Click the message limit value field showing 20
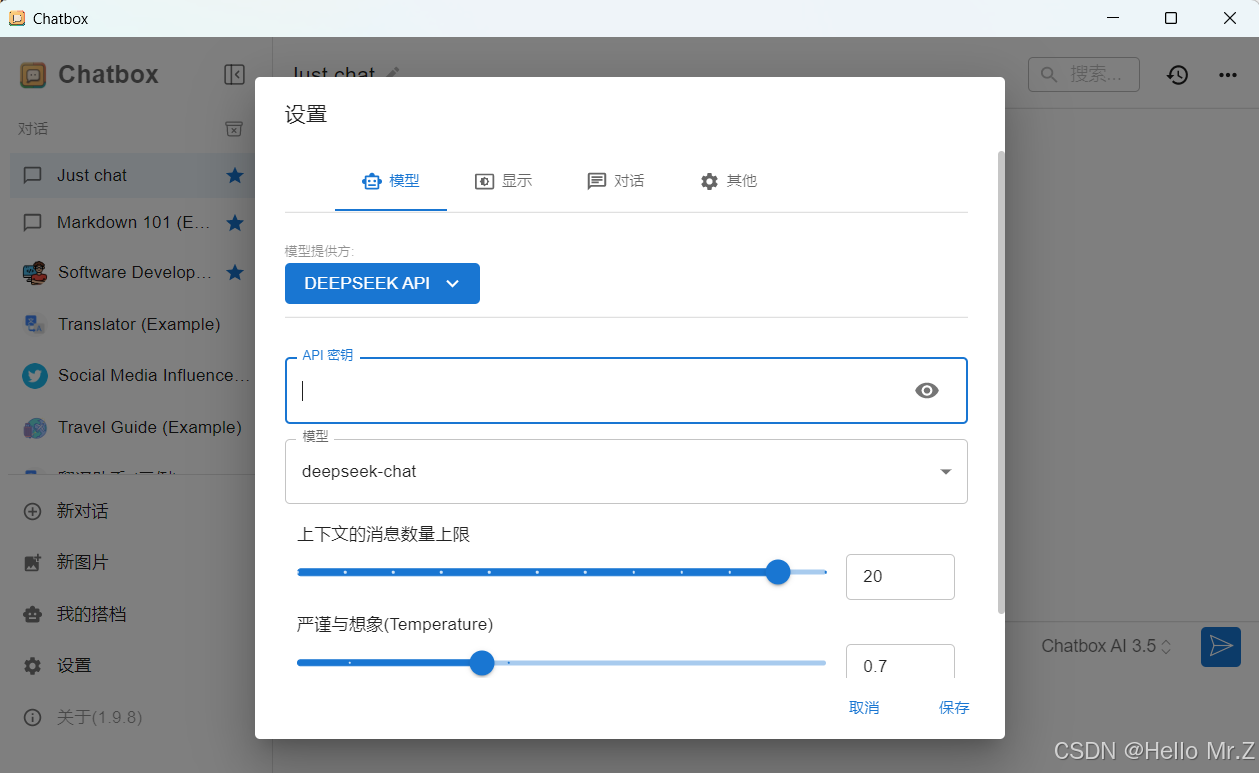1259x773 pixels. click(900, 577)
